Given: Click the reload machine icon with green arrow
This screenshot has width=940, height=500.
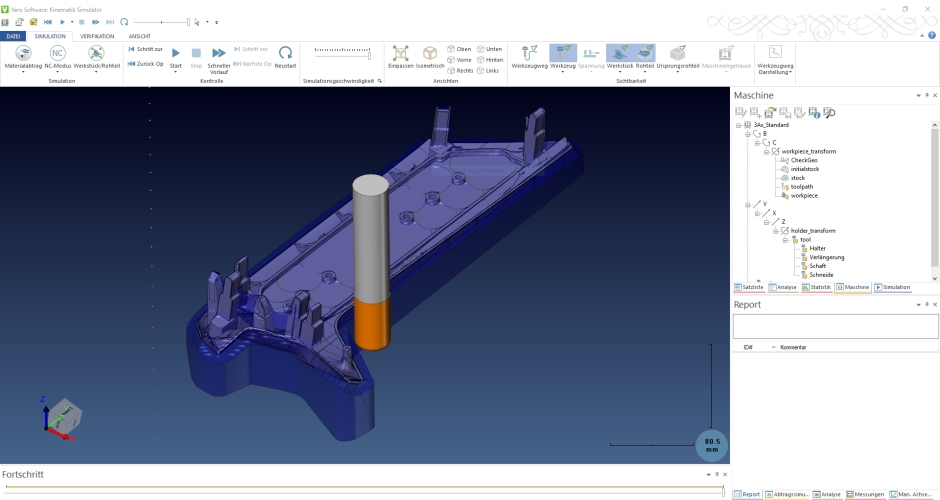Looking at the screenshot, I should (x=770, y=112).
